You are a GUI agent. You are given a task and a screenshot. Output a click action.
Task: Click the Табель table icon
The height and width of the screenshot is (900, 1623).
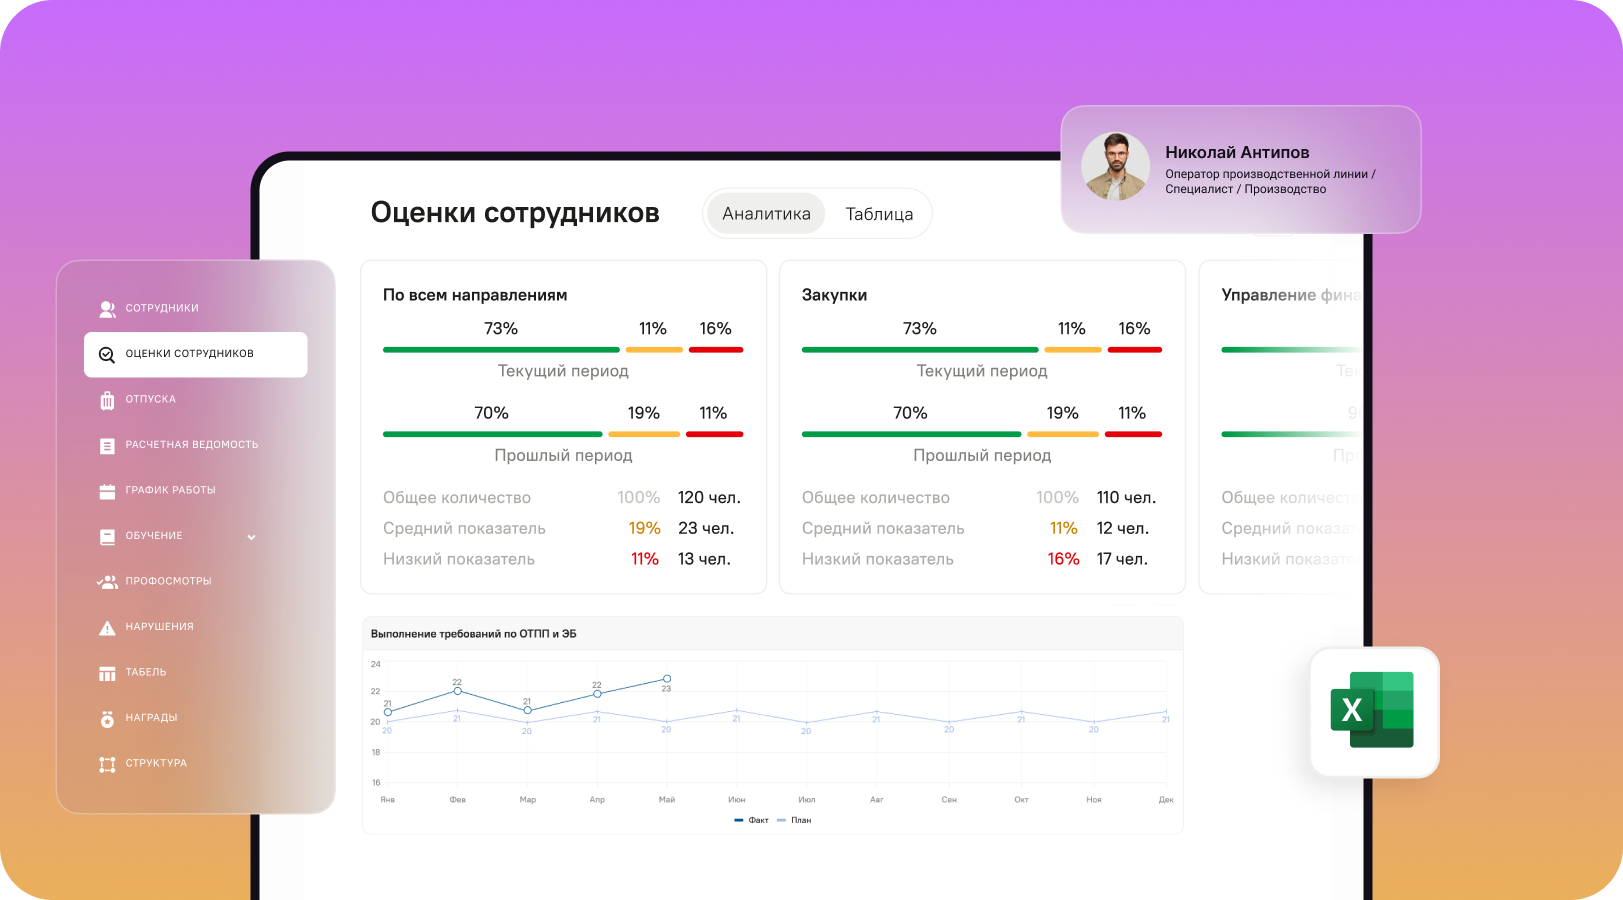(107, 673)
